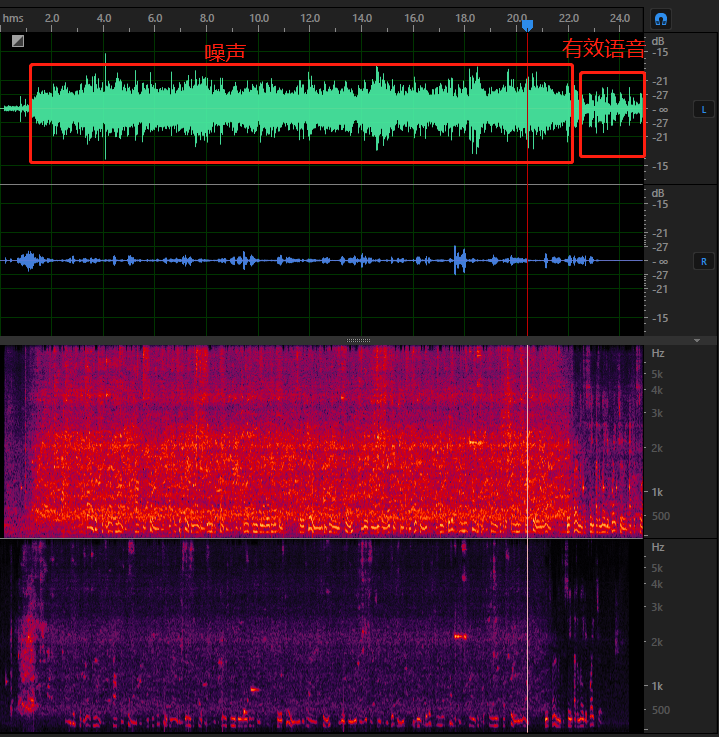Click the 16.0 mark on time ruler
The height and width of the screenshot is (737, 719).
pos(414,18)
